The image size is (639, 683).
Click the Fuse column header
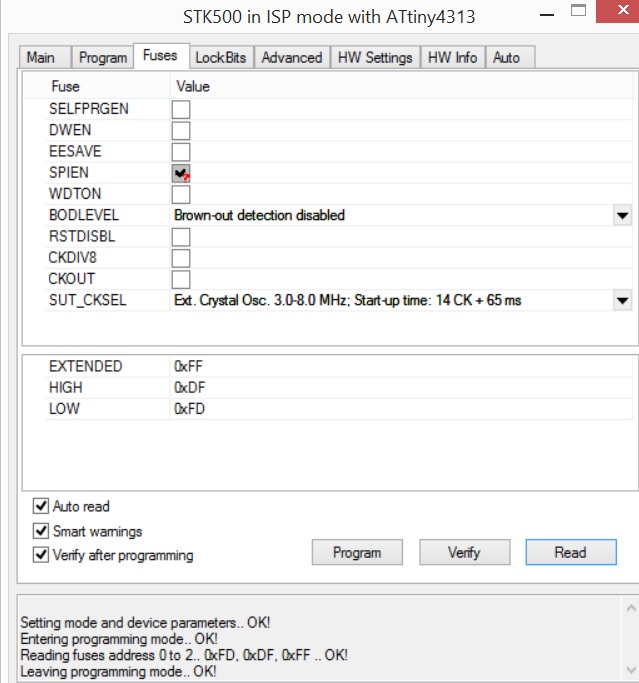(x=65, y=86)
